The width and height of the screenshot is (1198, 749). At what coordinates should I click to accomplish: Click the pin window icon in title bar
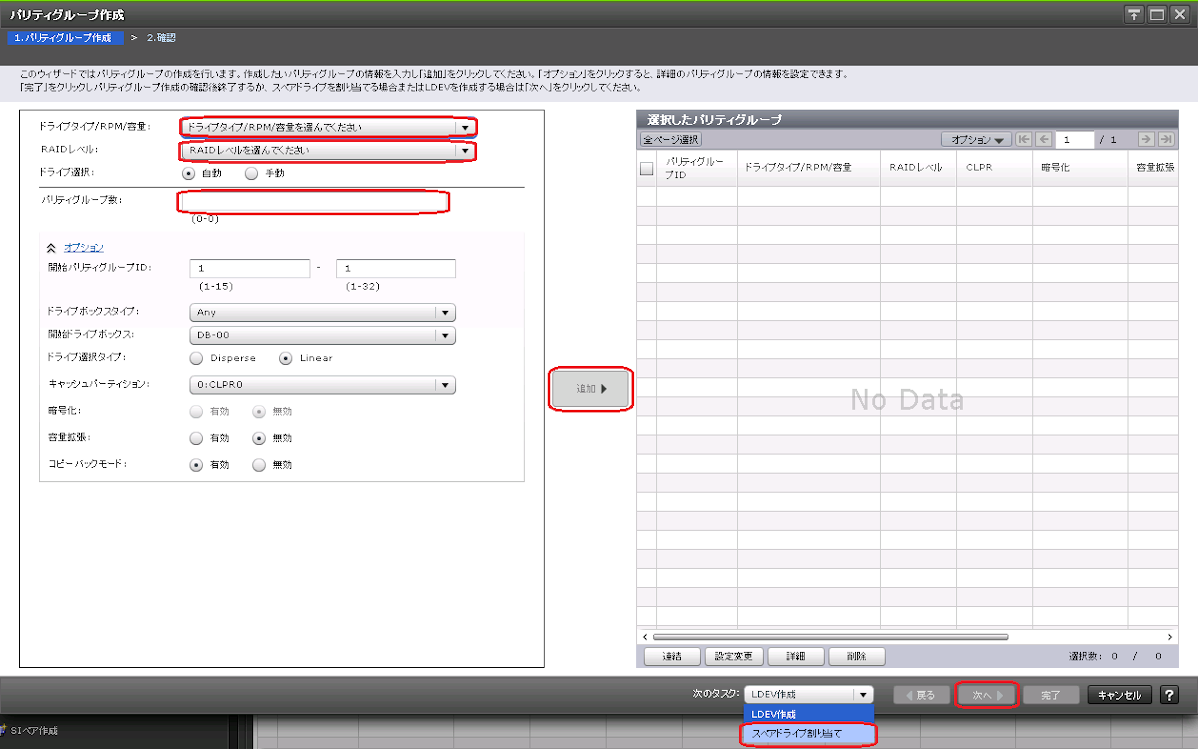[1134, 14]
